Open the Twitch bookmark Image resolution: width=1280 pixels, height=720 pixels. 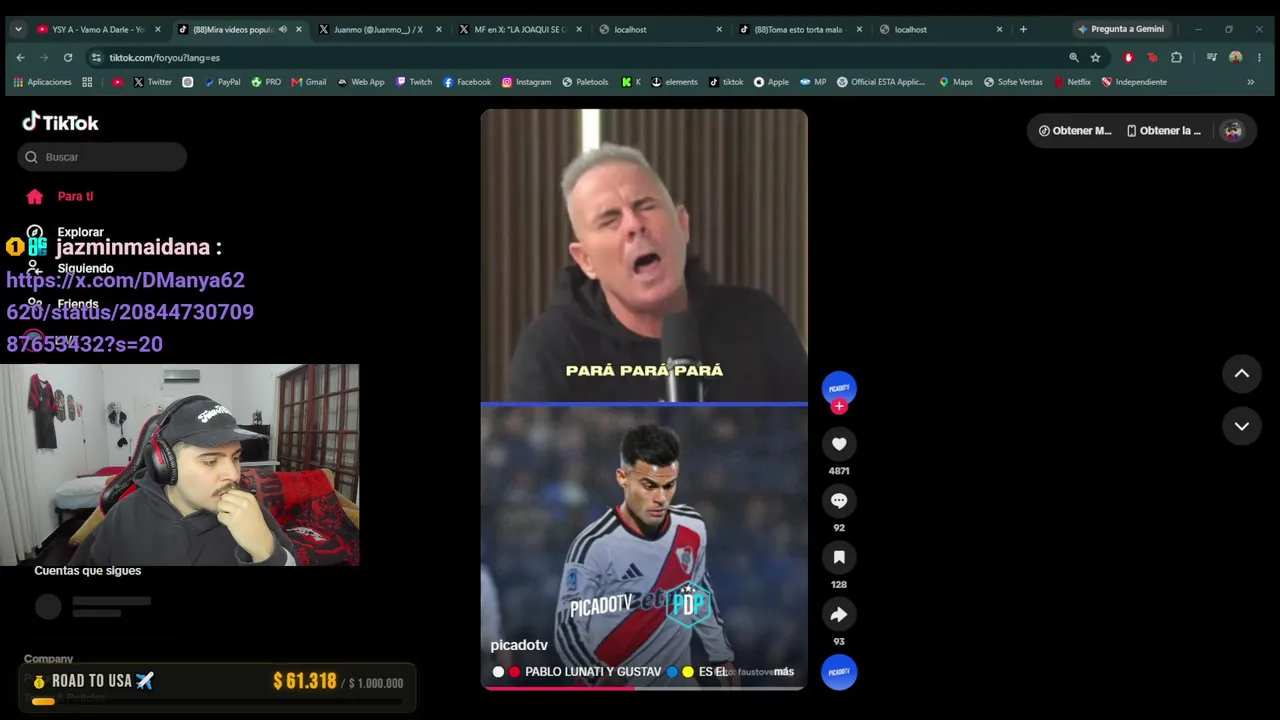click(x=414, y=82)
